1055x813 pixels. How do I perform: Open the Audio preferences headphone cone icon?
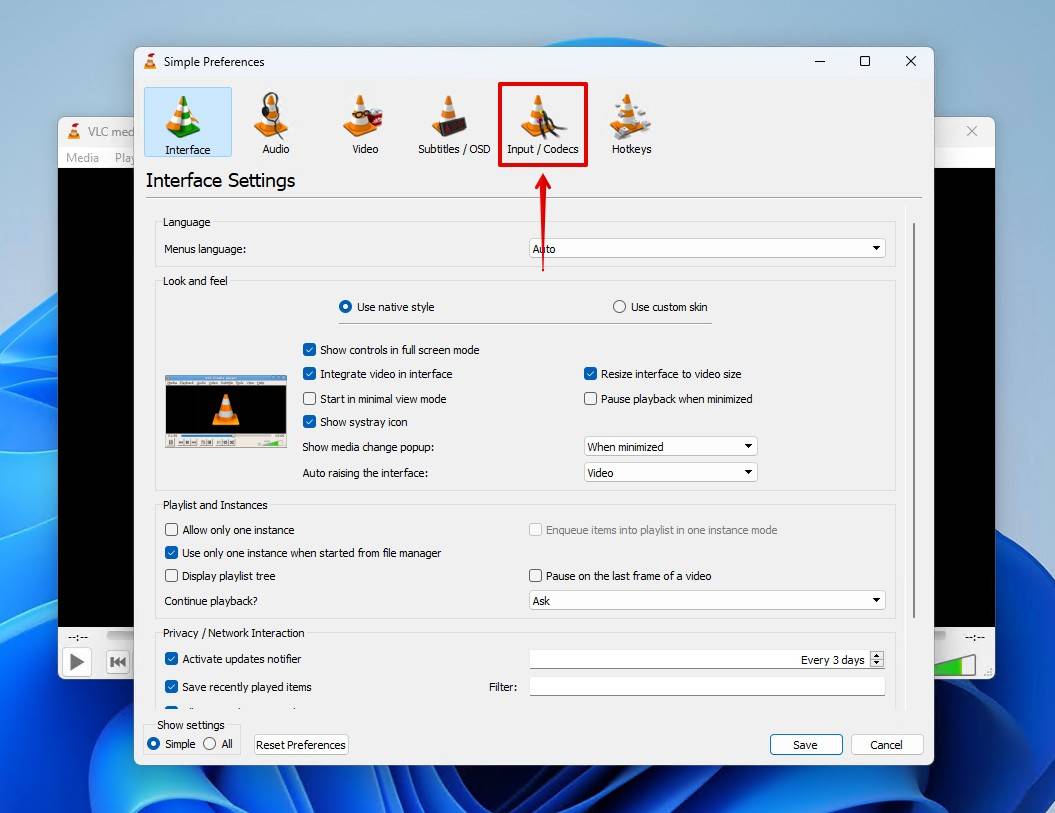tap(275, 123)
